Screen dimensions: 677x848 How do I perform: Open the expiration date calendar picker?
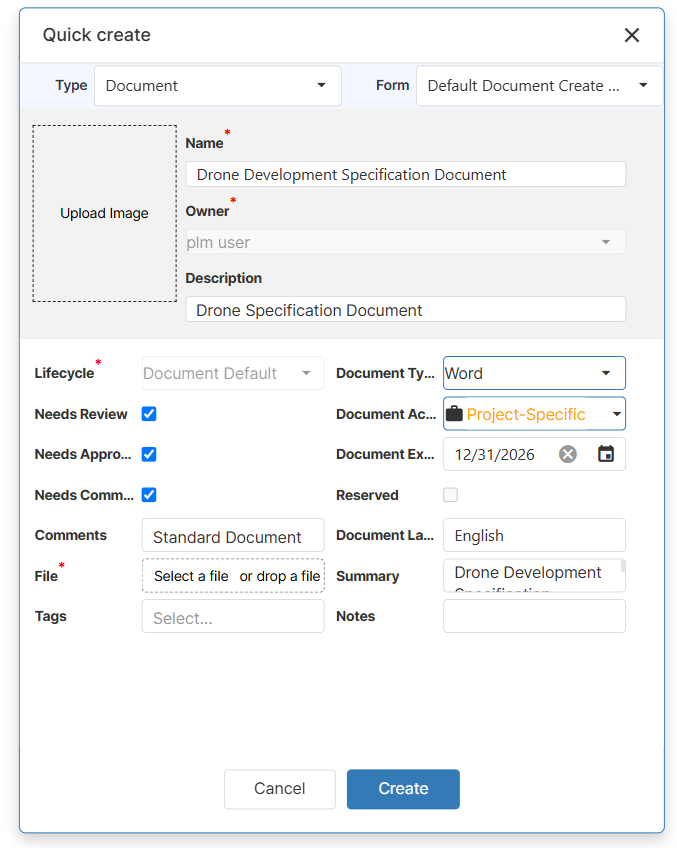606,454
